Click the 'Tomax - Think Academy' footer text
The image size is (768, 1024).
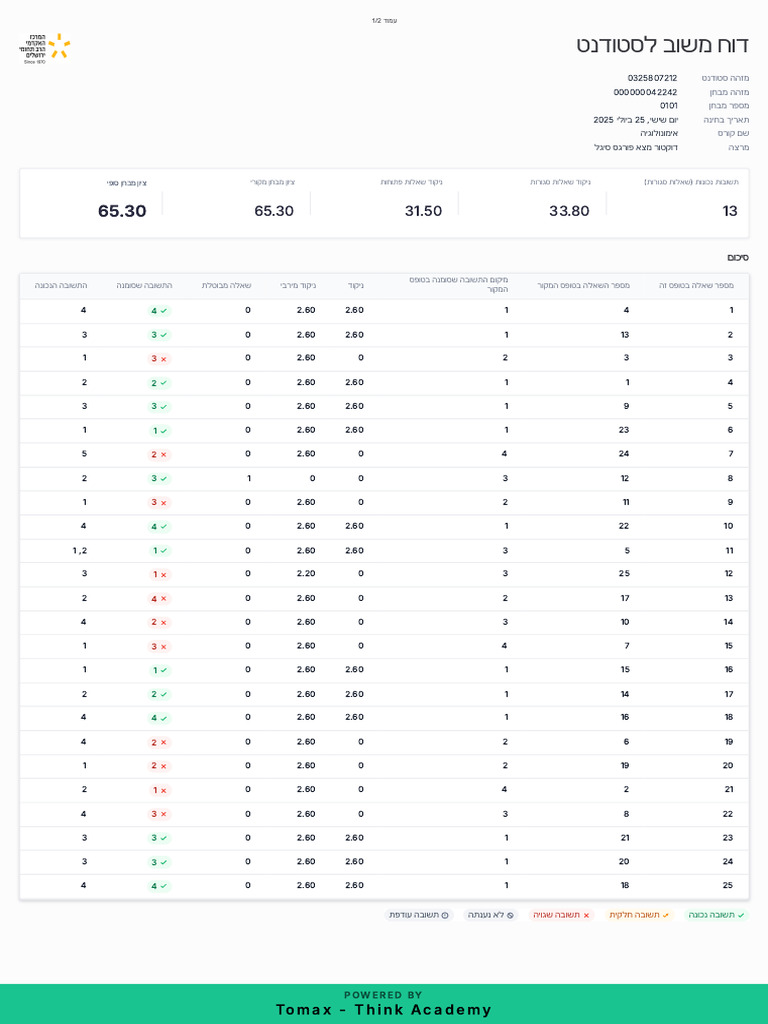coord(384,1010)
